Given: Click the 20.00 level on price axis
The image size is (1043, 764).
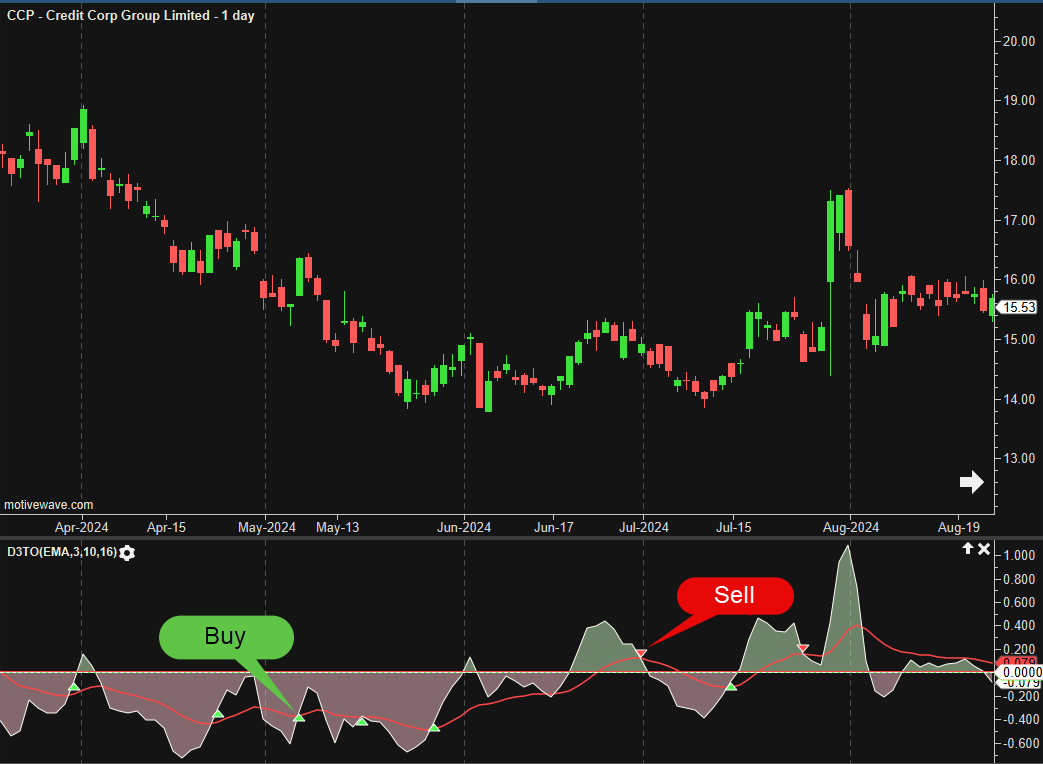Looking at the screenshot, I should tap(1019, 41).
